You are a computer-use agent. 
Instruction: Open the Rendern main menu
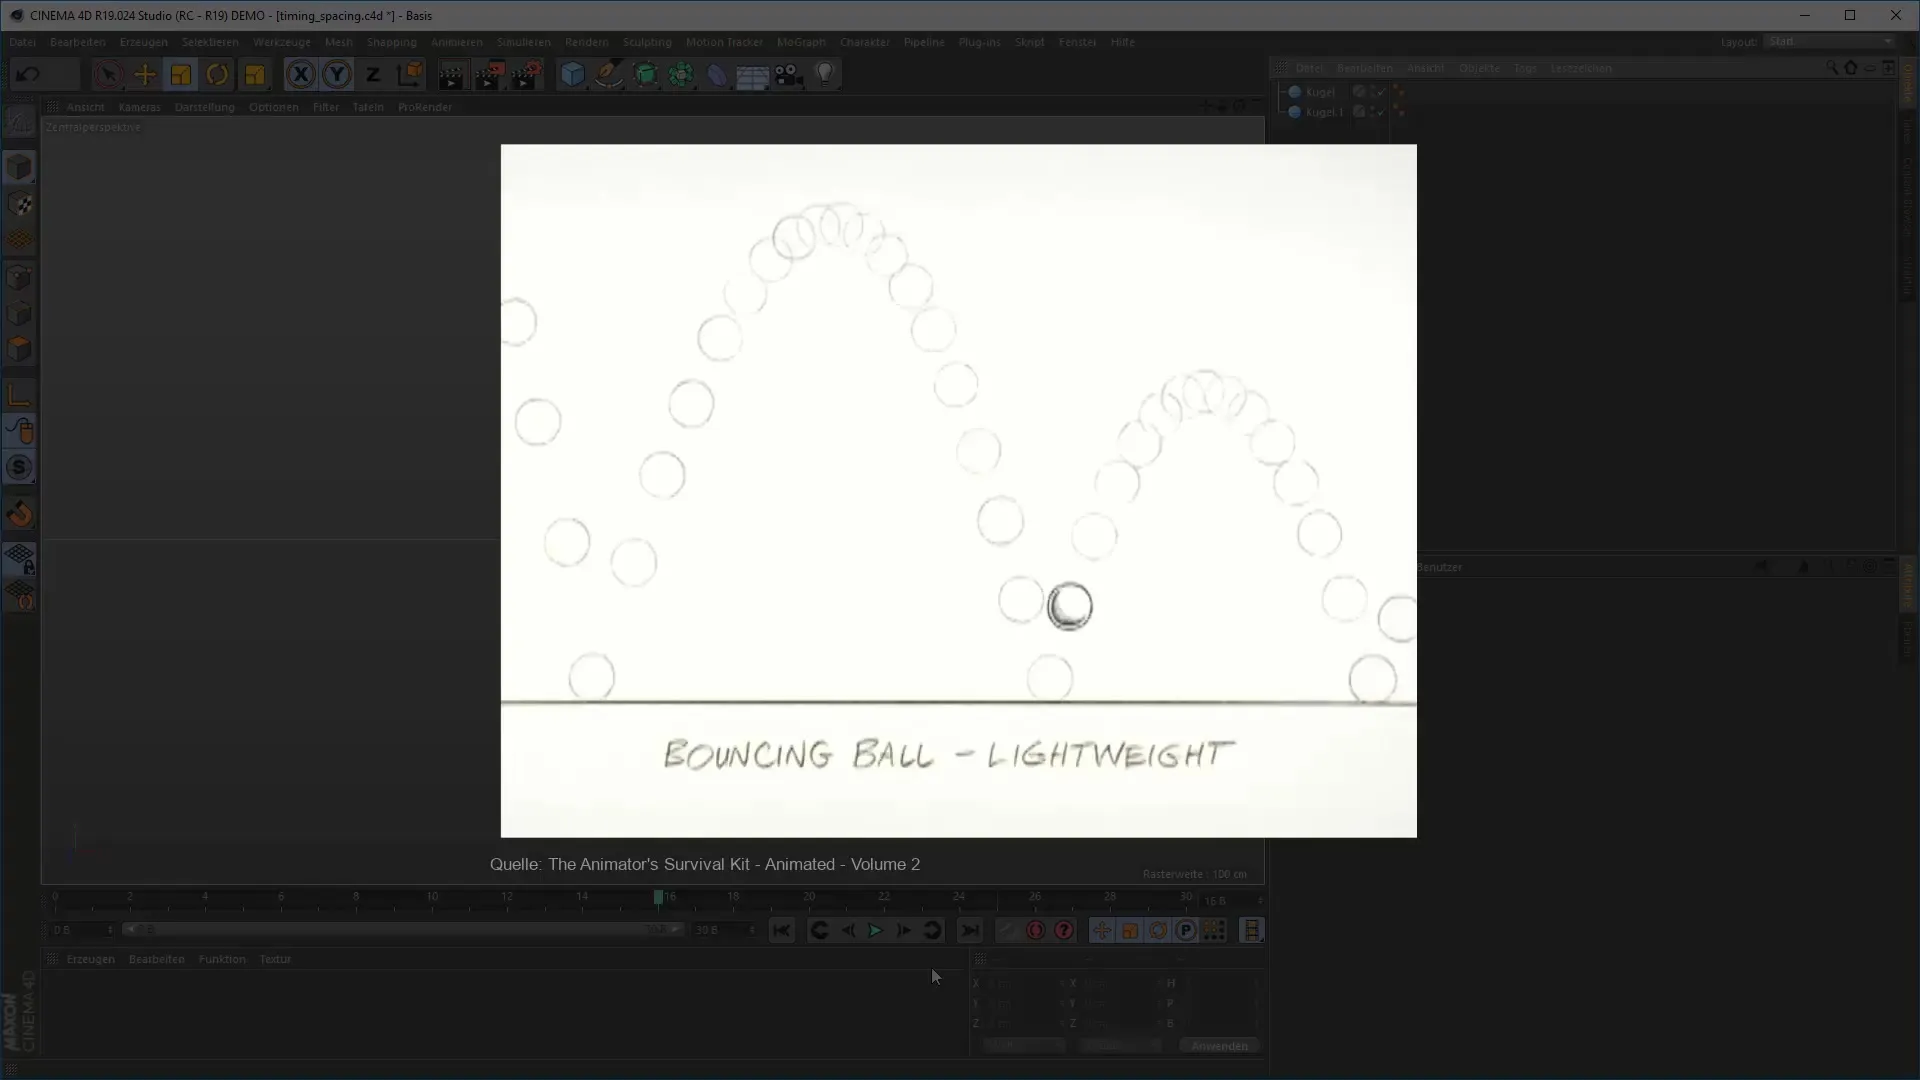[x=587, y=42]
